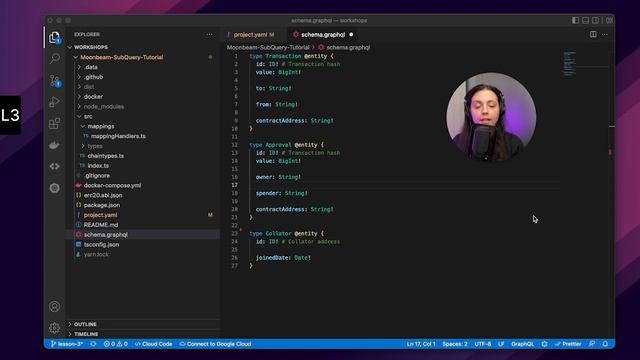Open the Explorer view in activity bar
Screen dimensions: 640x360
[54, 38]
